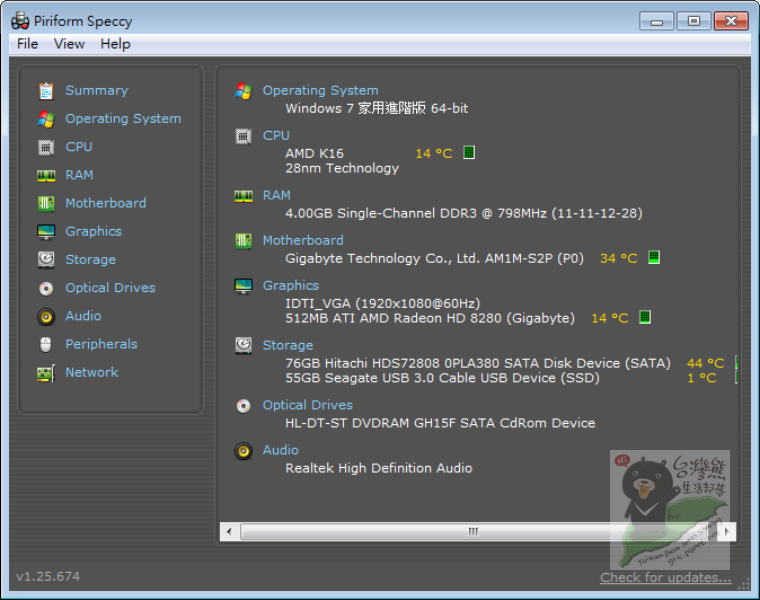760x600 pixels.
Task: Click the Seagate drive temperature 1 °C
Action: 702,378
